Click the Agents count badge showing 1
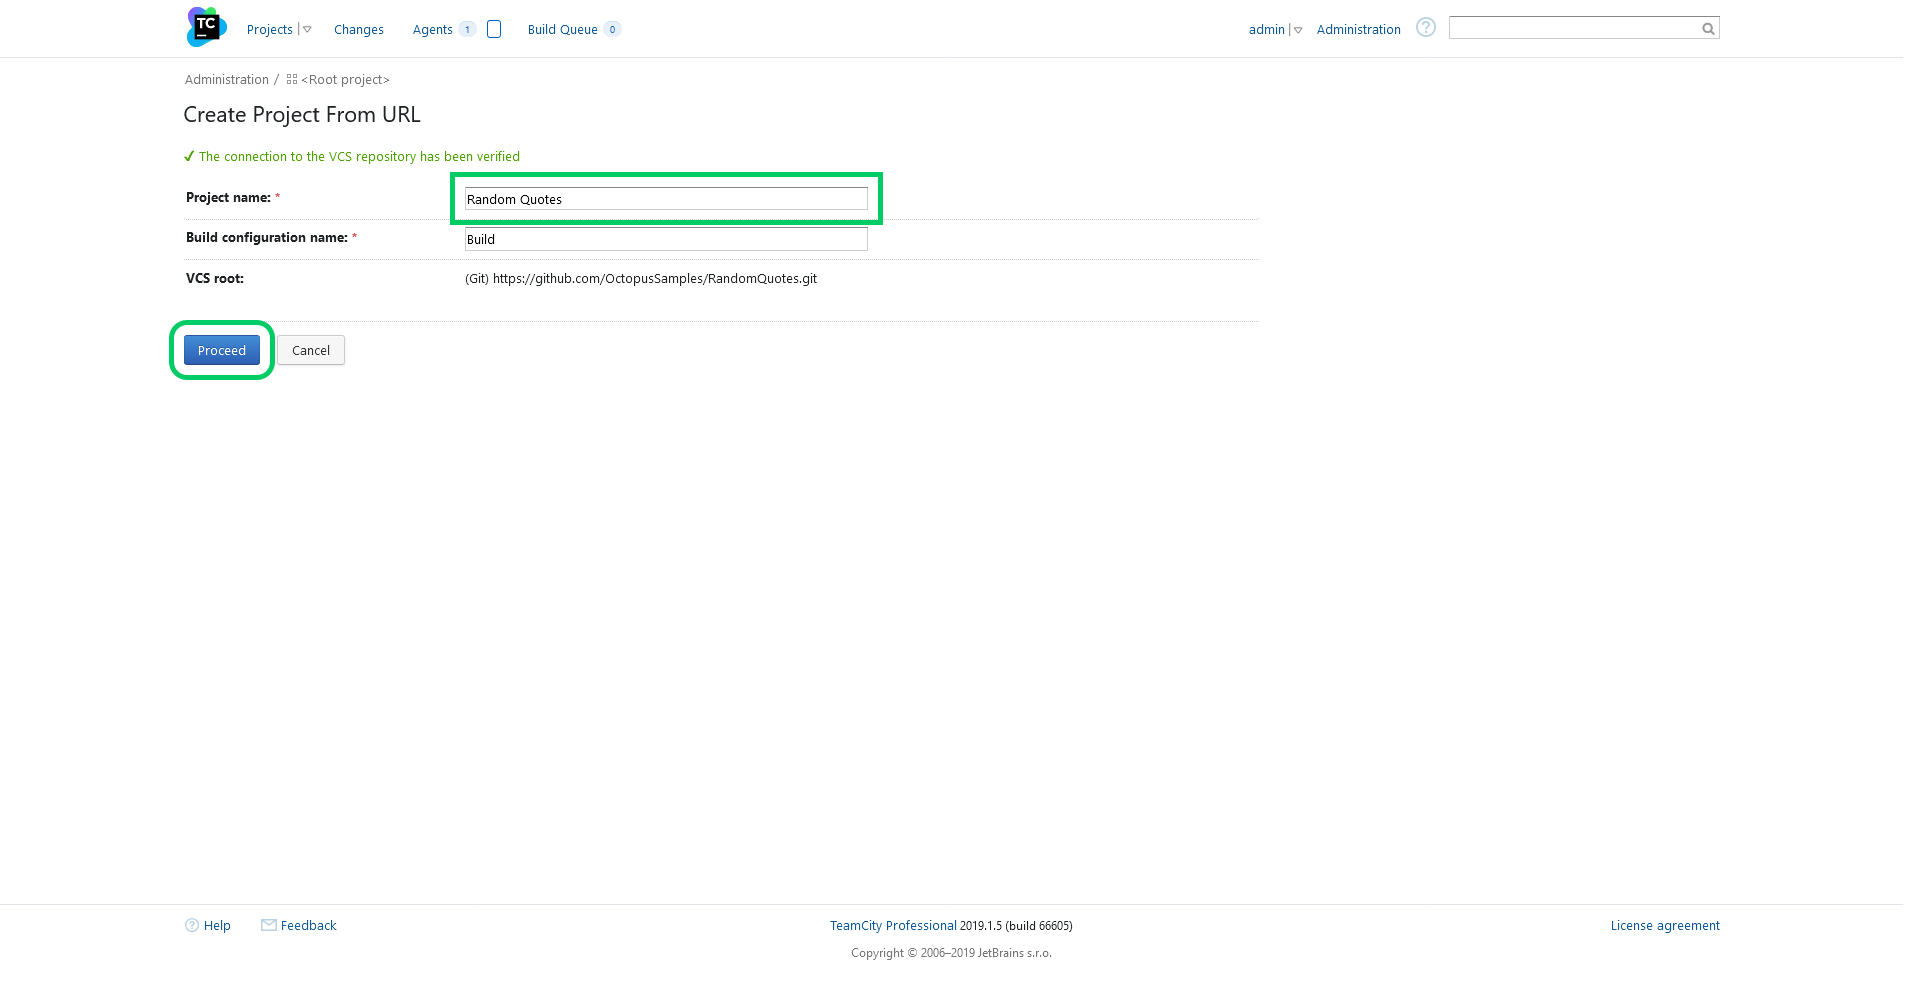Viewport: 1920px width, 995px height. click(467, 30)
